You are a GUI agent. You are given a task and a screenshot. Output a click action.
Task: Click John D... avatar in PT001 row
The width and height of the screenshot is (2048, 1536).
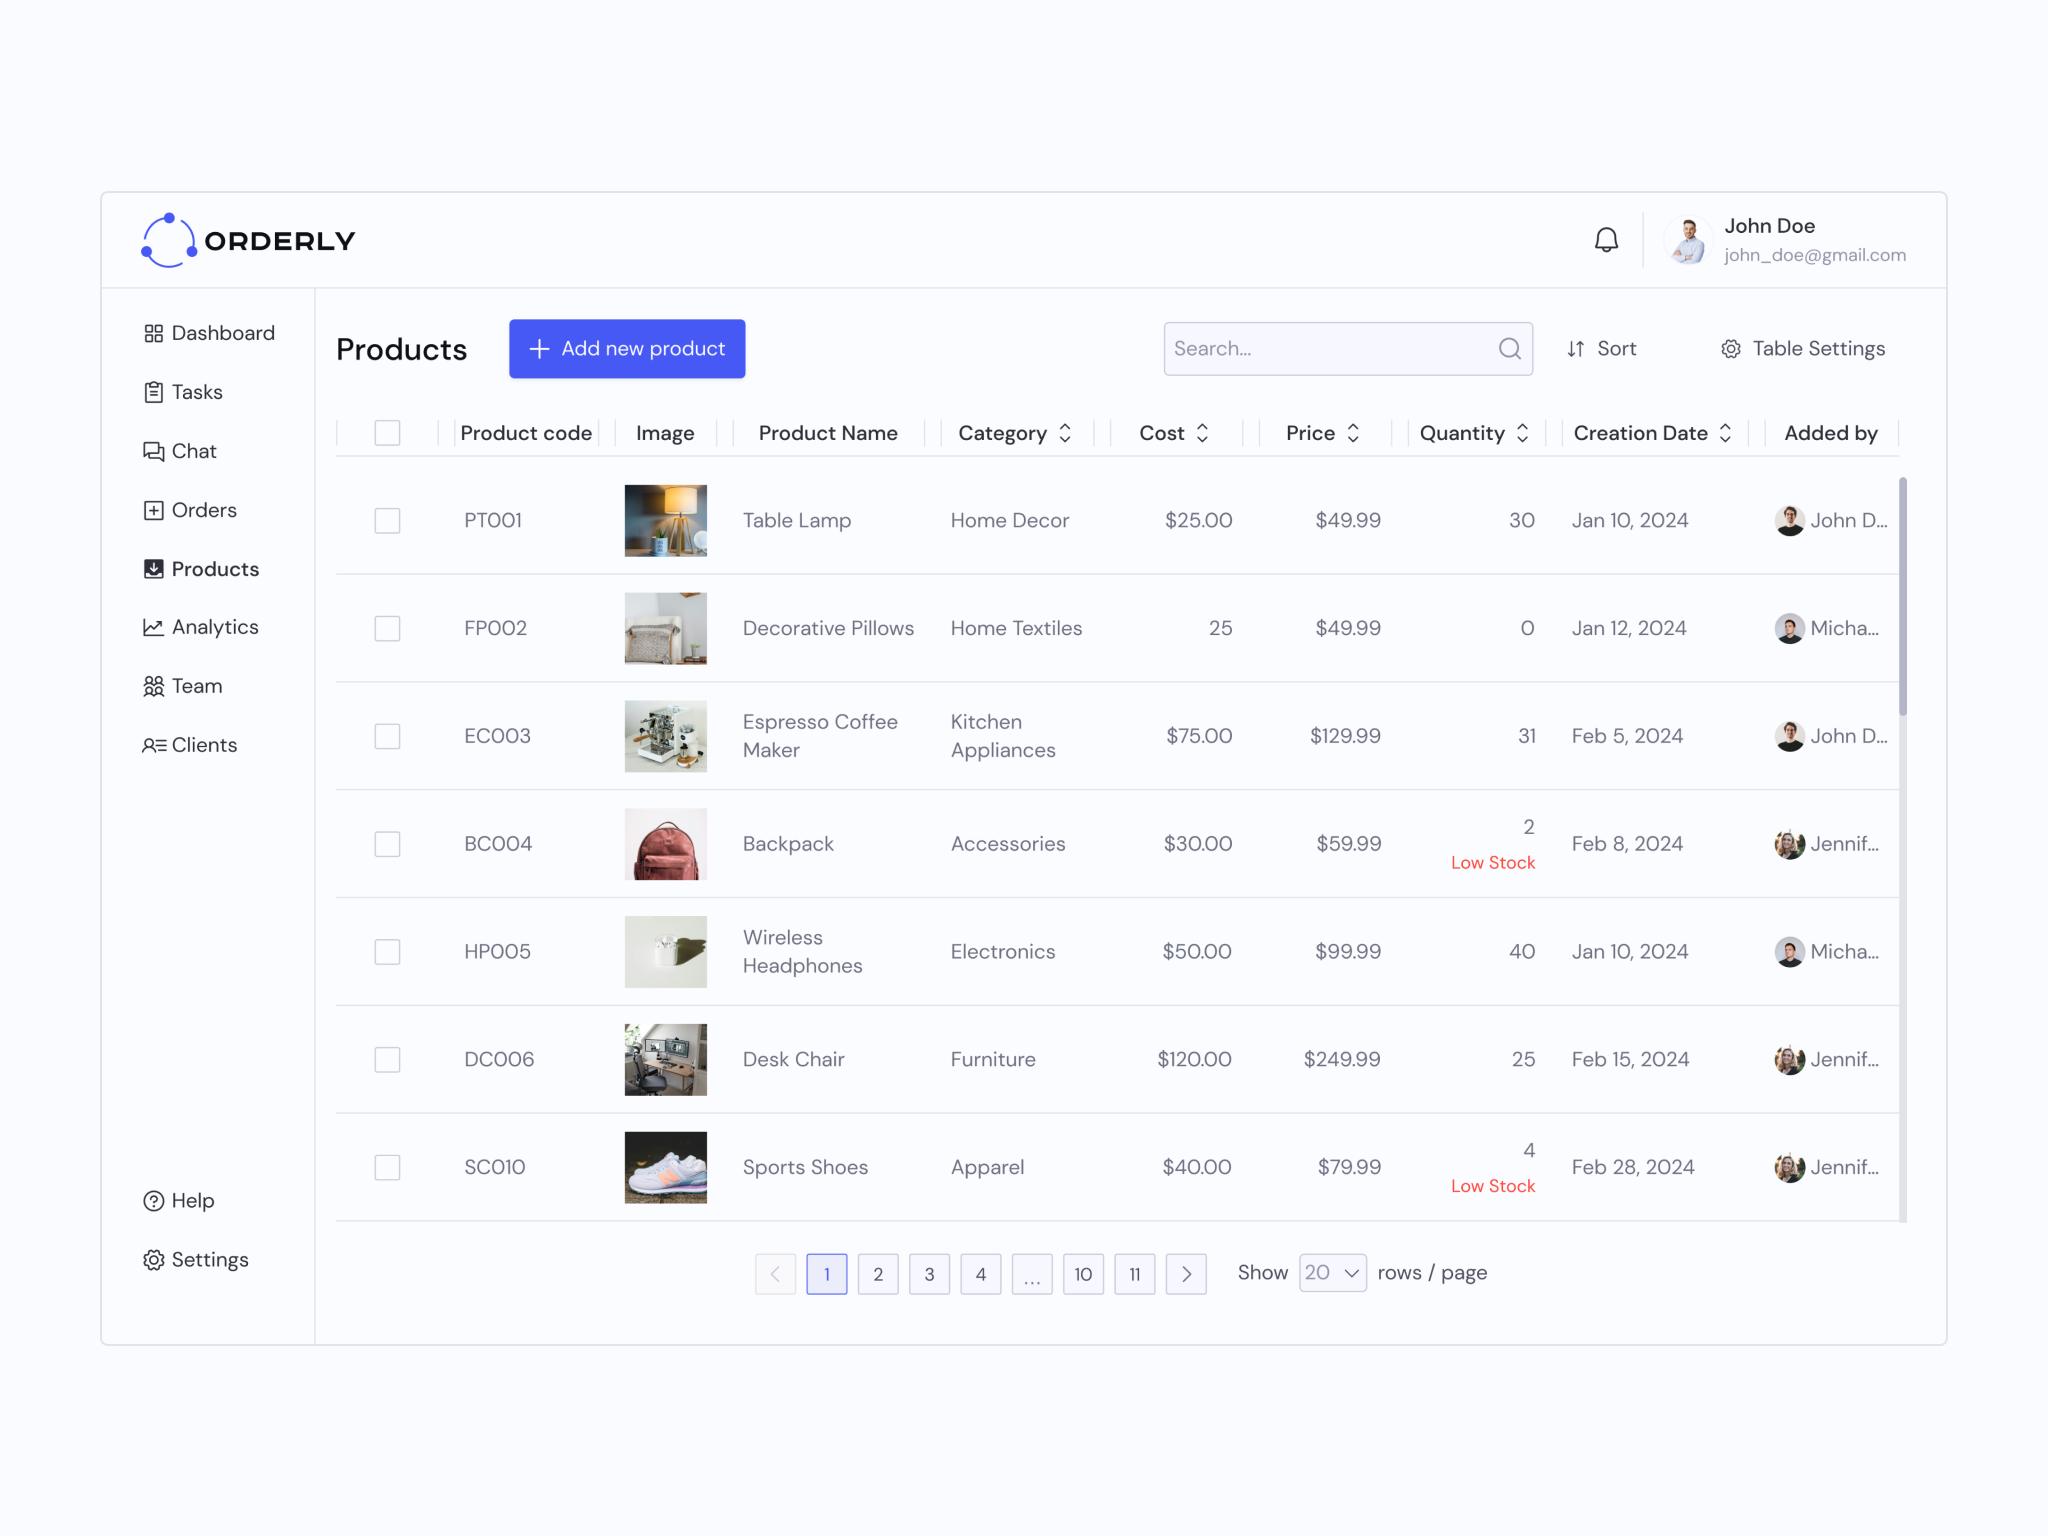(x=1789, y=520)
